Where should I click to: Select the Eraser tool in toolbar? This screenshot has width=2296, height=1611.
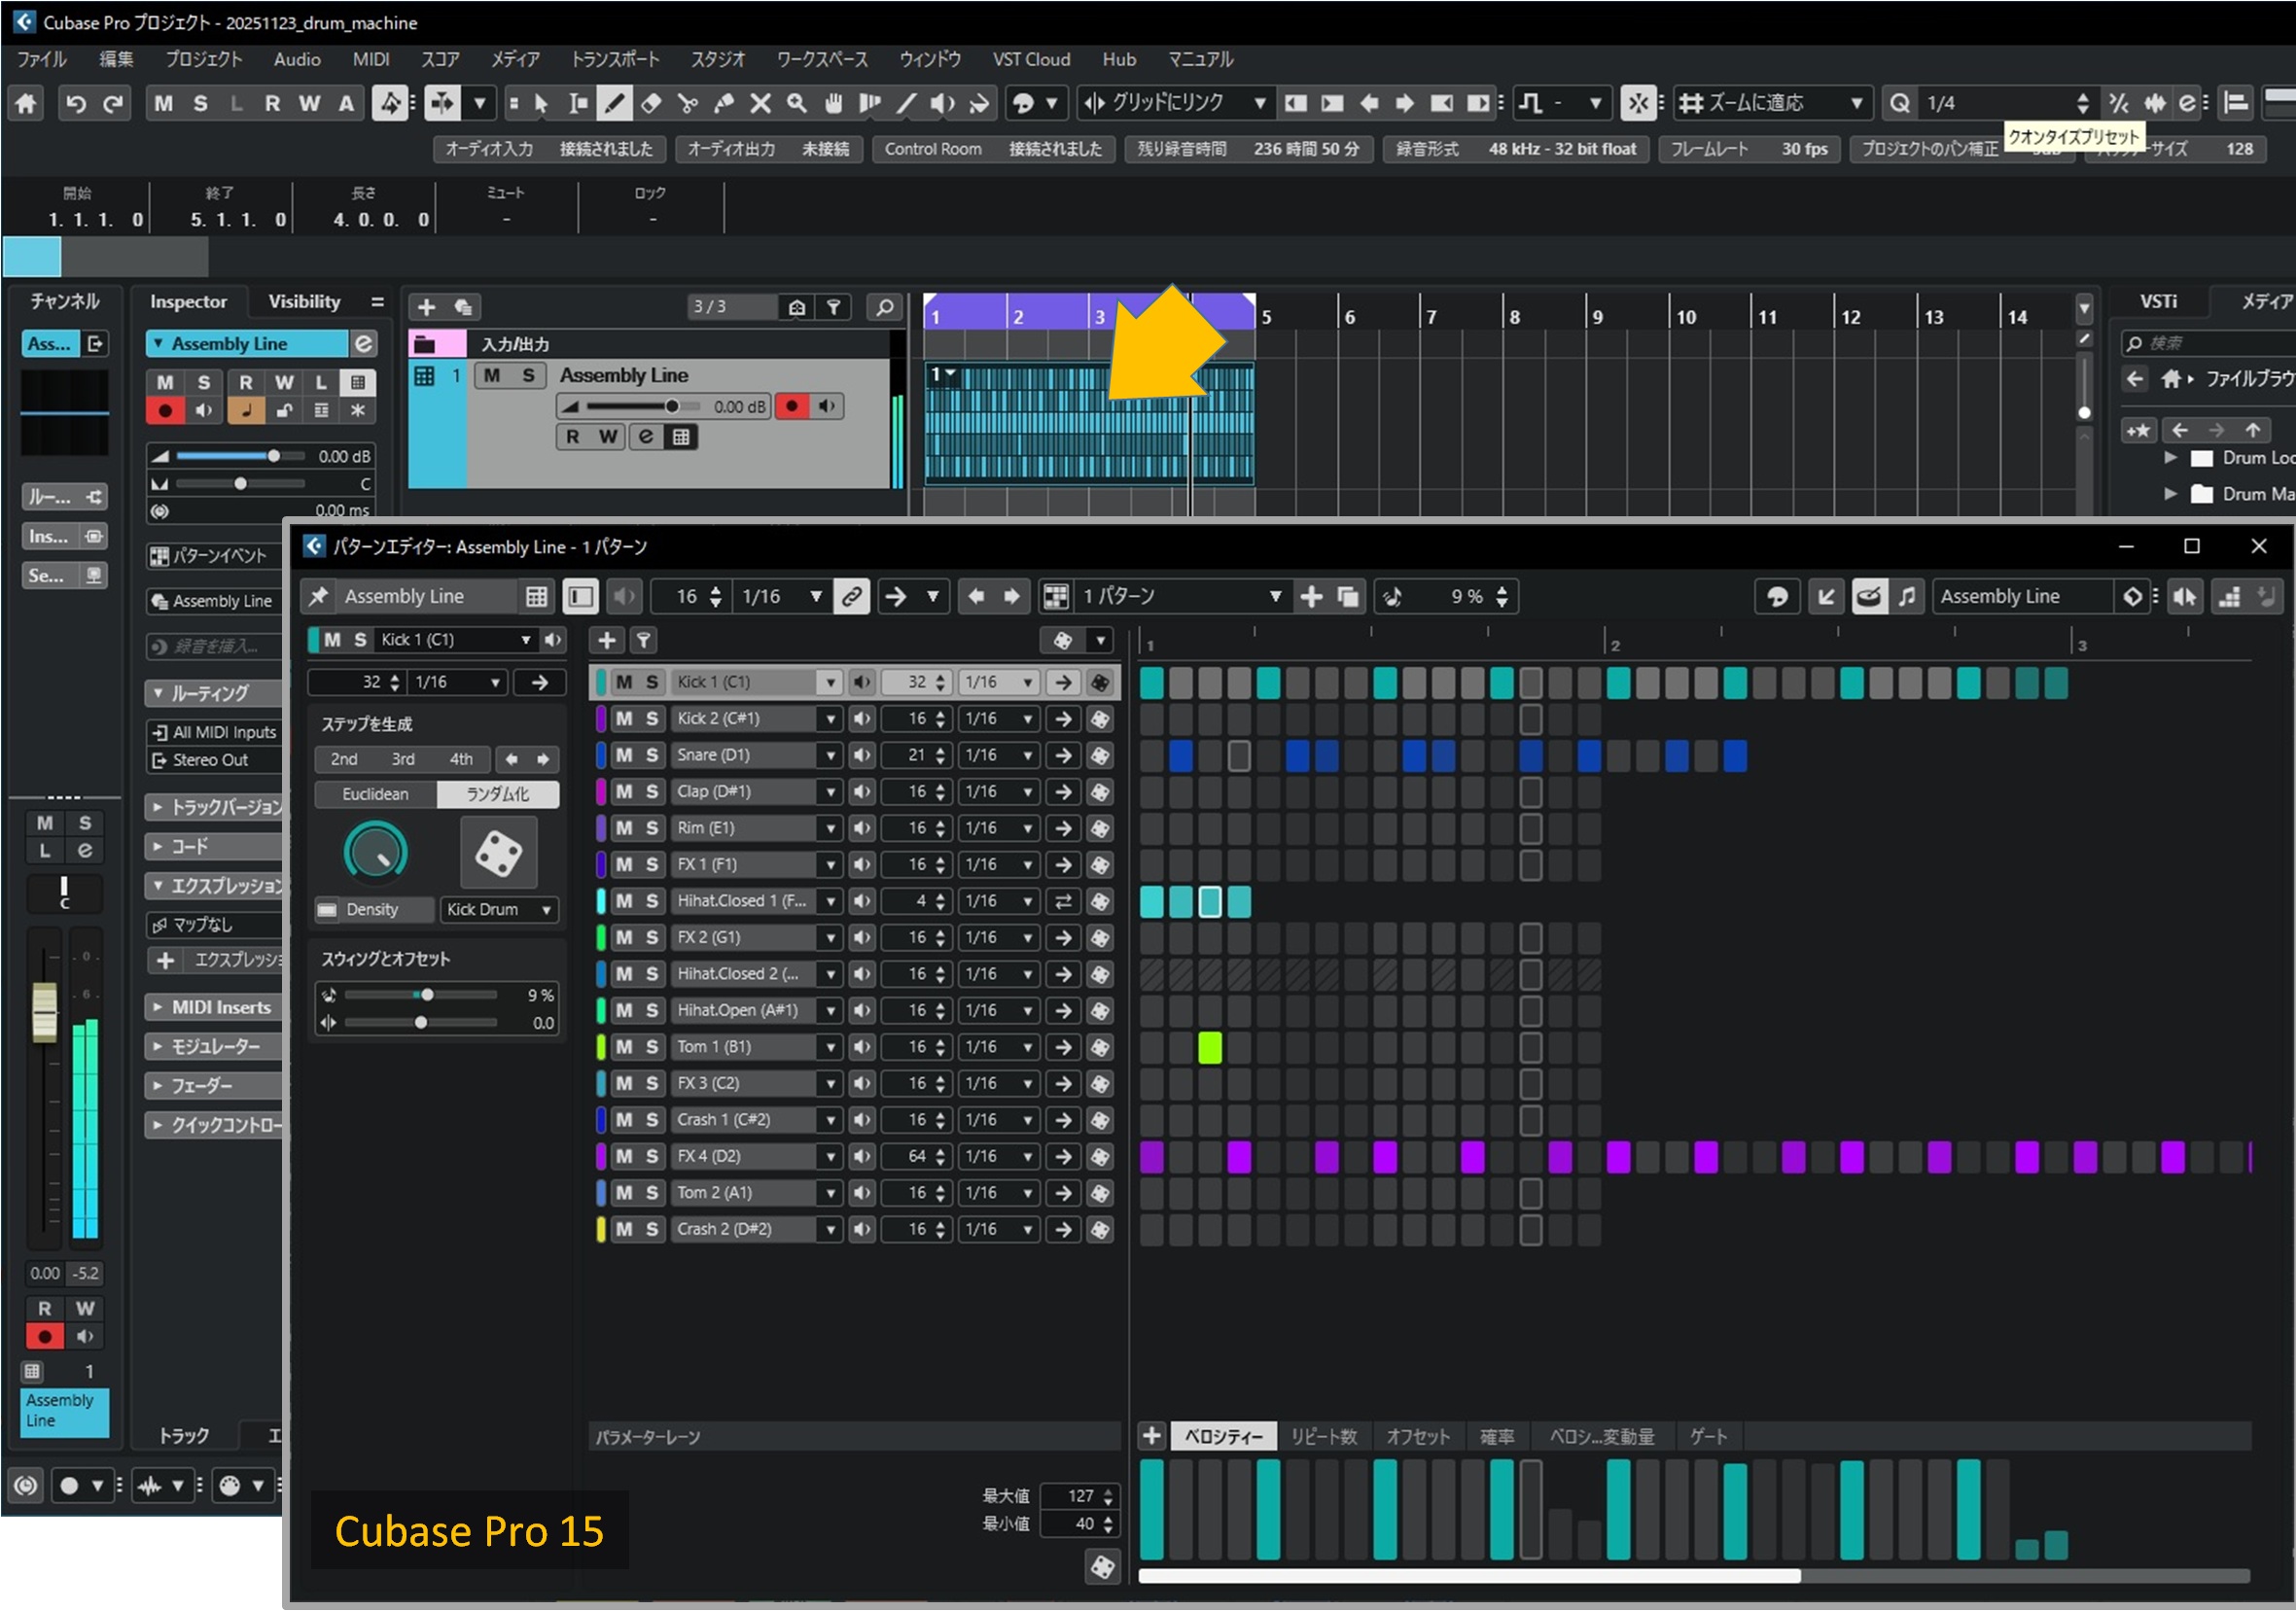pos(651,103)
